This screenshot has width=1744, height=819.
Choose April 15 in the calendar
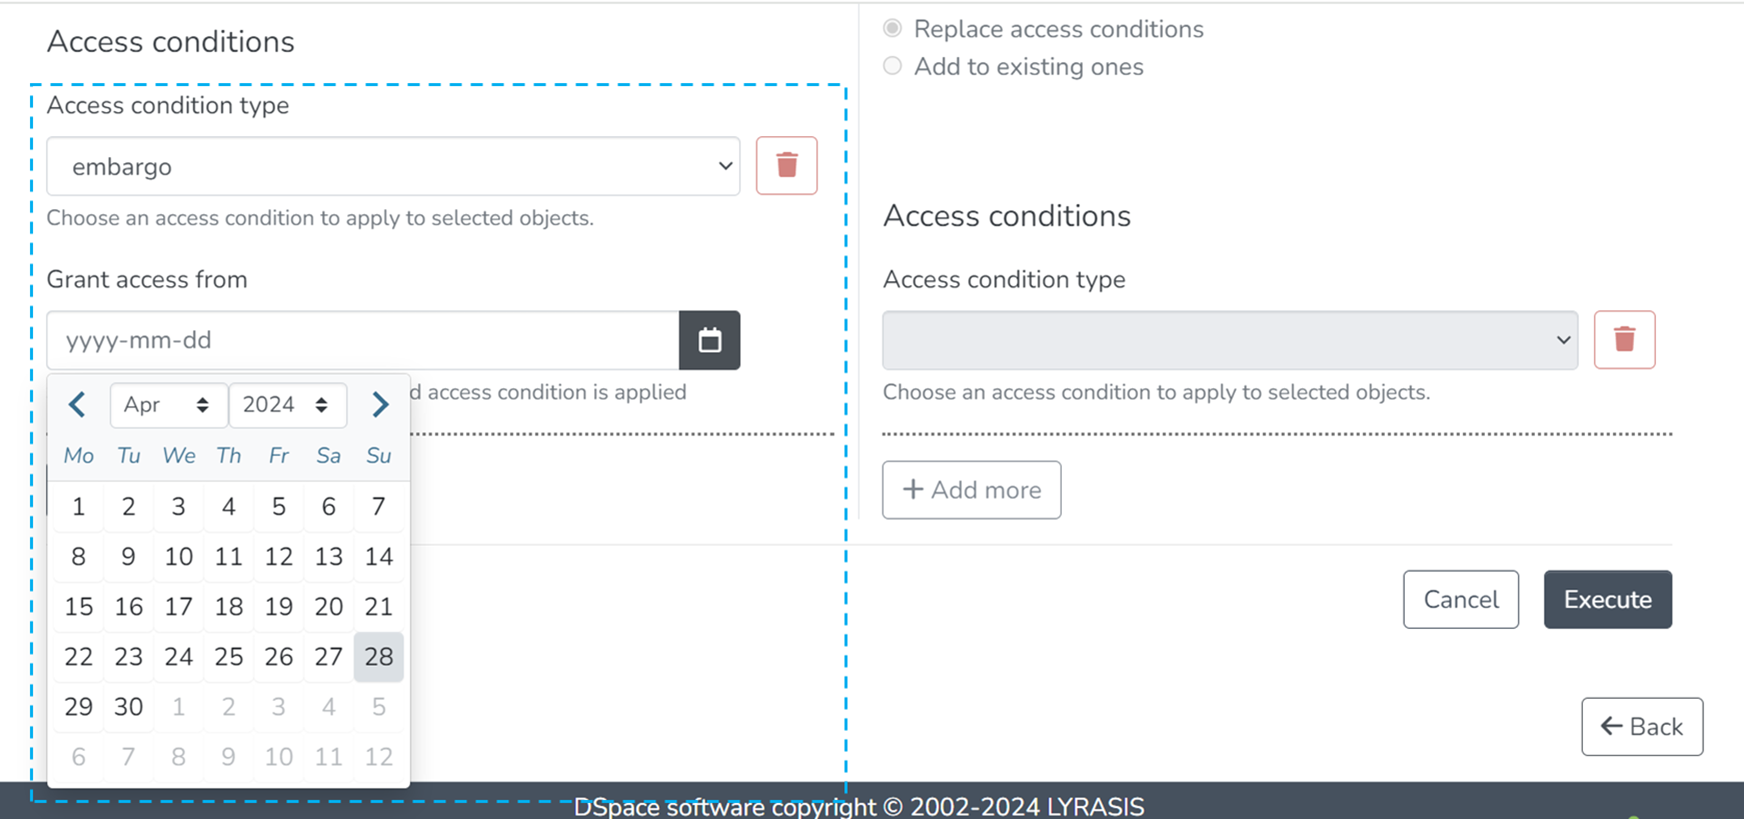[78, 607]
